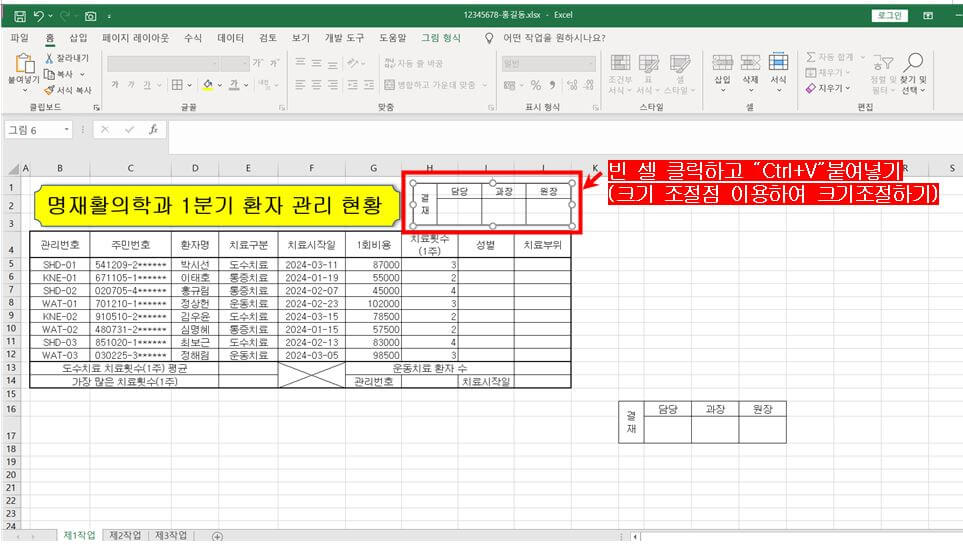
Task: Switch to the 데이터 tab
Action: pyautogui.click(x=230, y=38)
